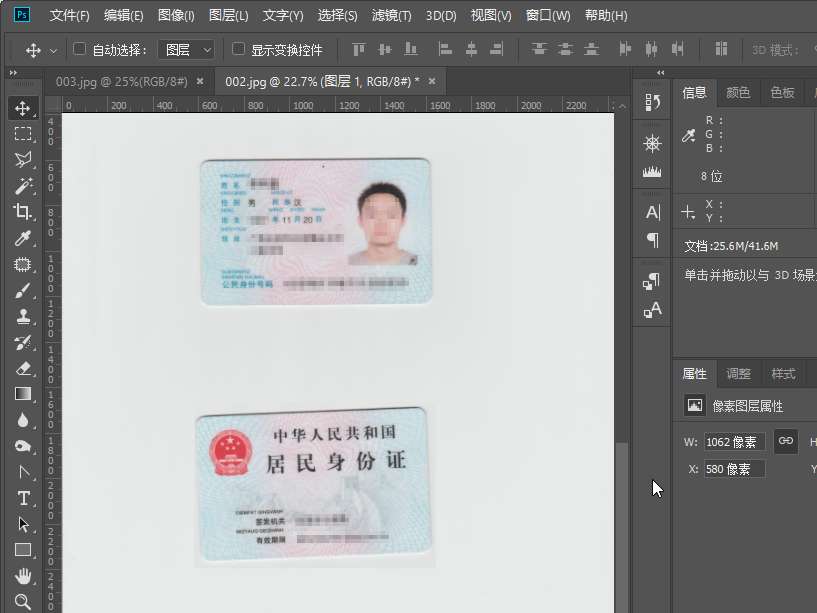Align vertical centers in options bar
The width and height of the screenshot is (817, 613).
point(385,50)
